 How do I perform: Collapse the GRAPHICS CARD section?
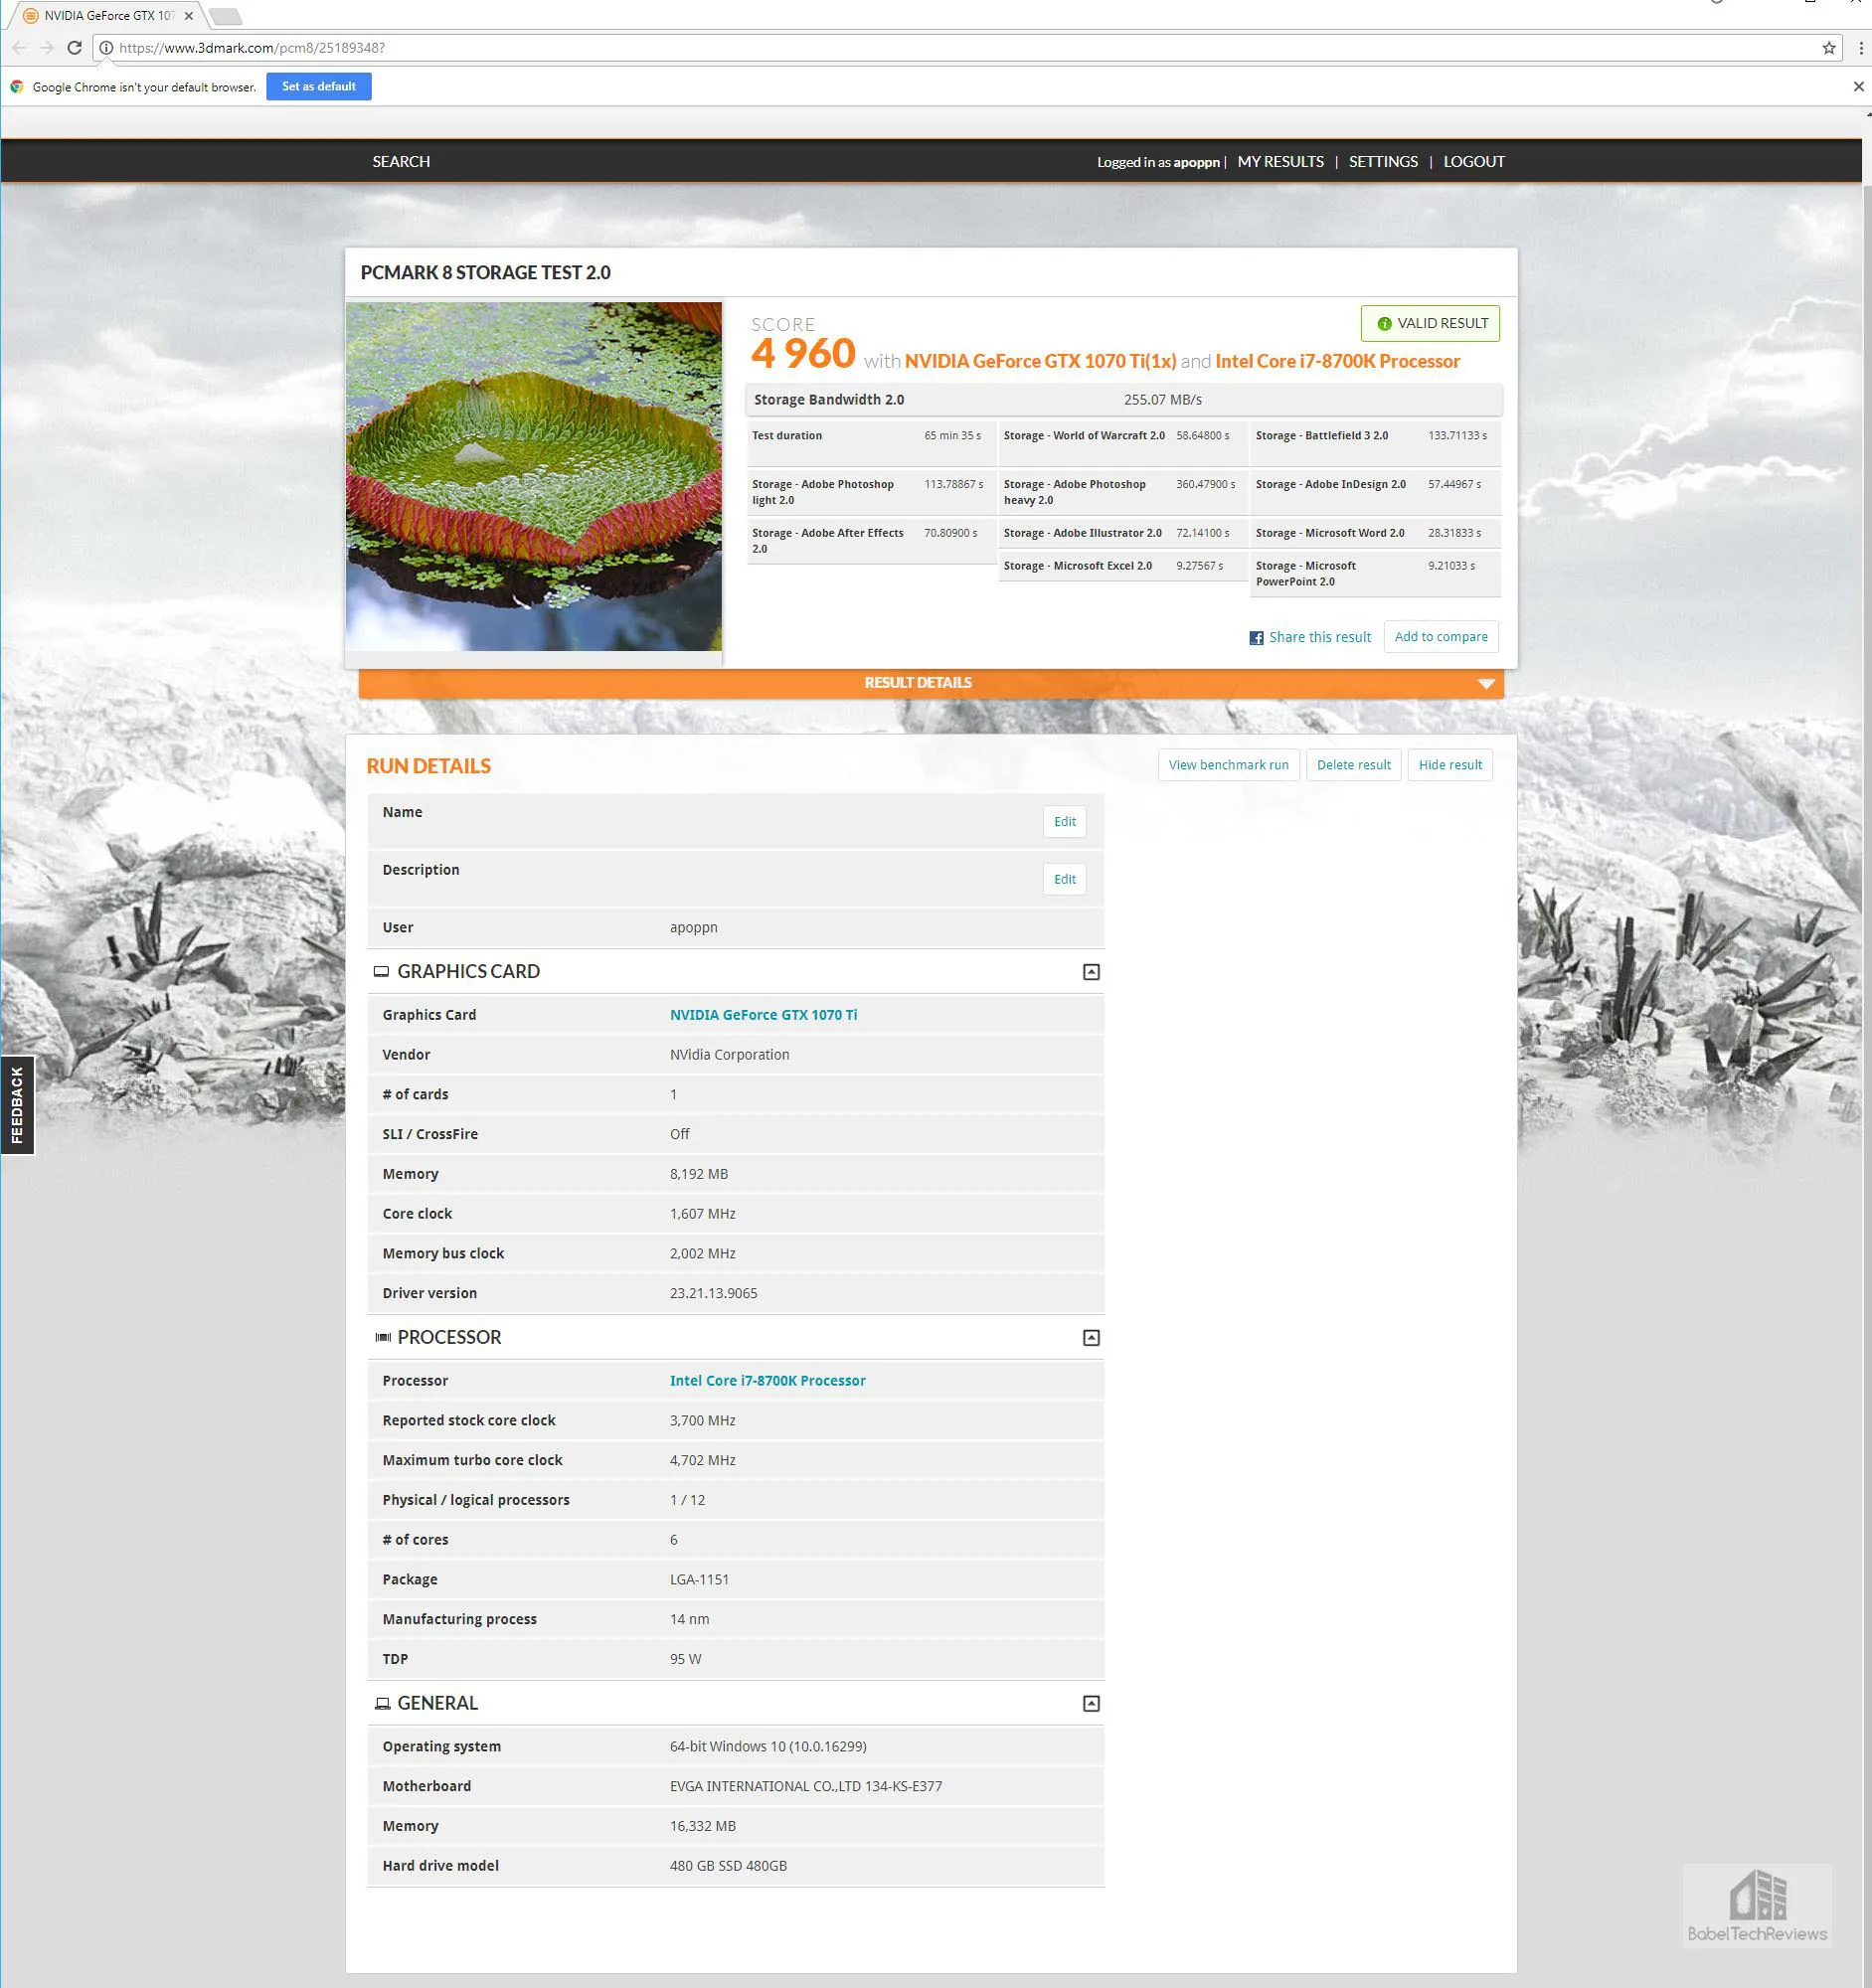[1091, 972]
